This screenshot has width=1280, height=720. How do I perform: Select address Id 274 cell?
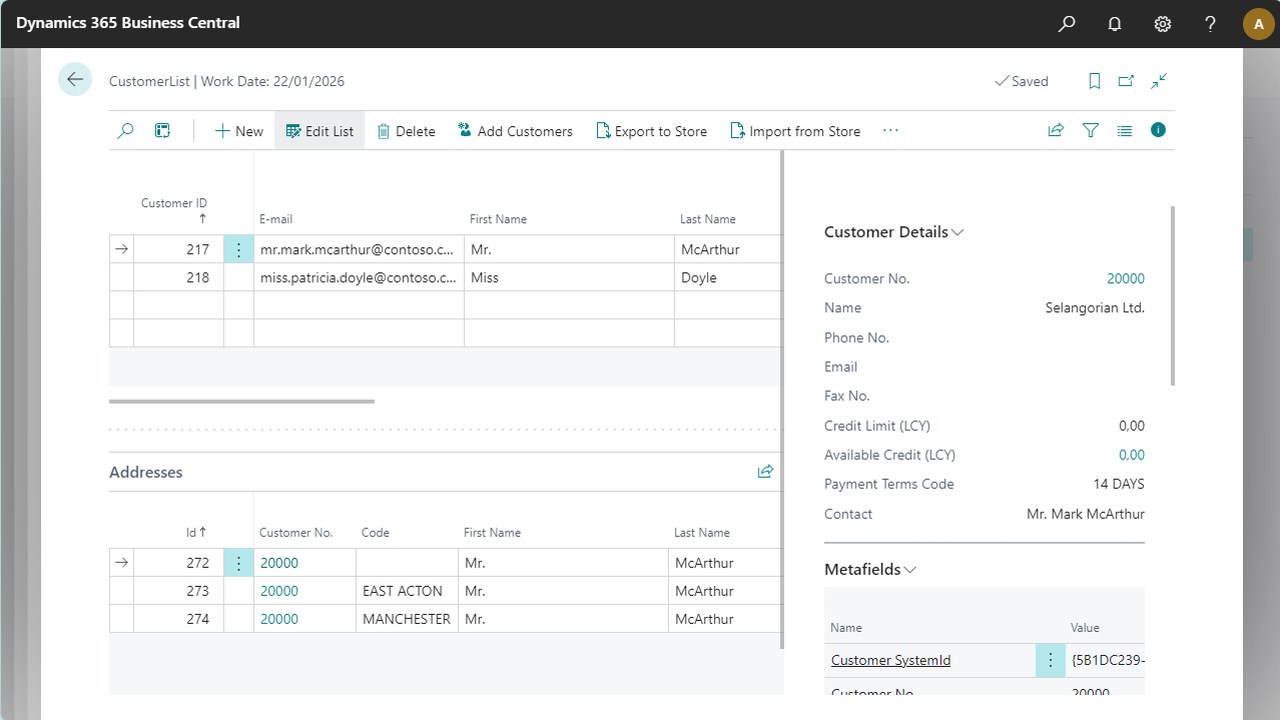[x=178, y=619]
